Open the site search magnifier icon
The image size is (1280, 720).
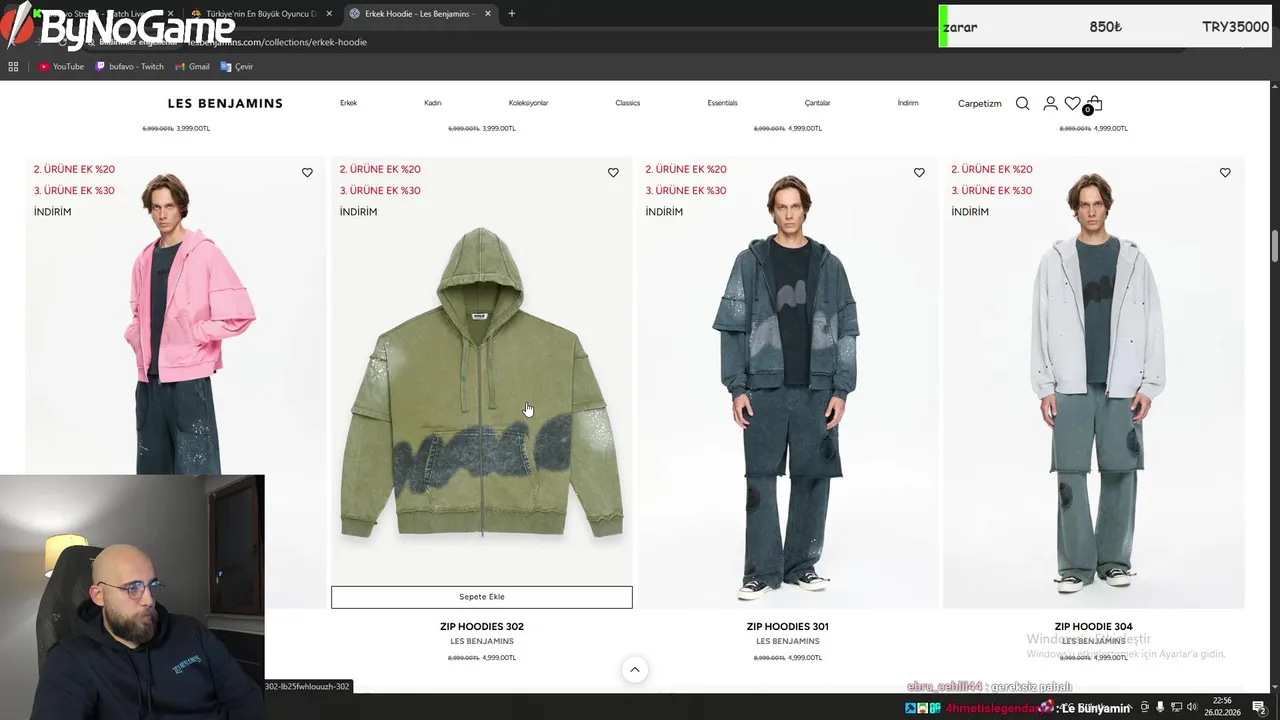[1022, 103]
